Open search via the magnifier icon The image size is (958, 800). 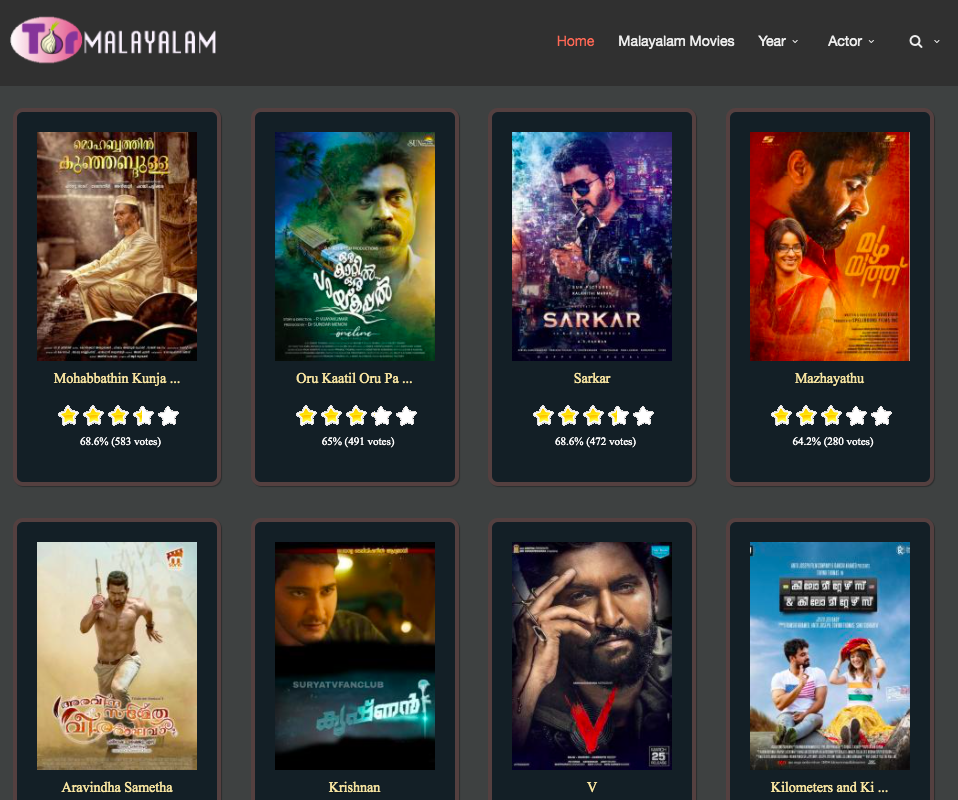(x=915, y=41)
